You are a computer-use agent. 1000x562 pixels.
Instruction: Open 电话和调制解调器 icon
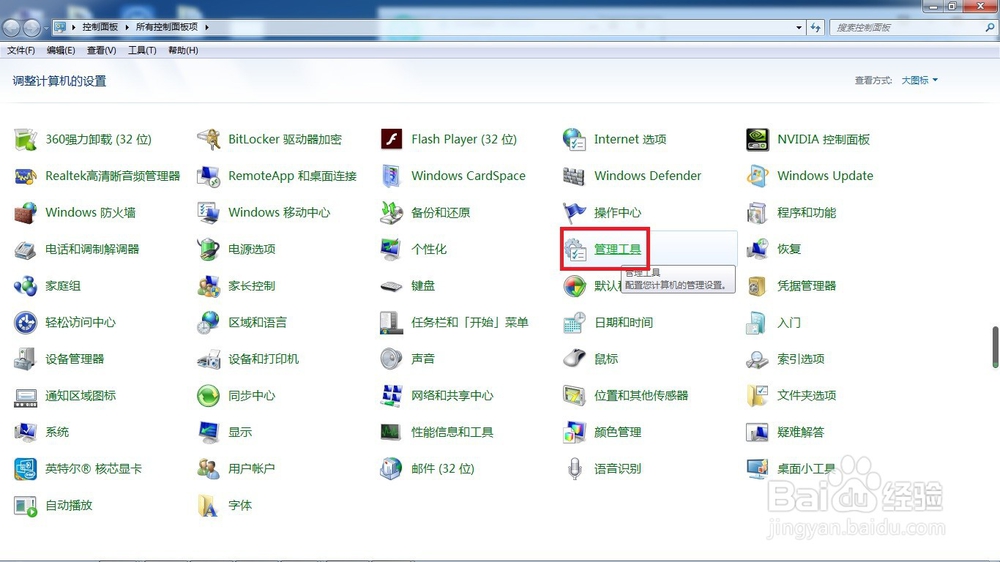[x=26, y=249]
